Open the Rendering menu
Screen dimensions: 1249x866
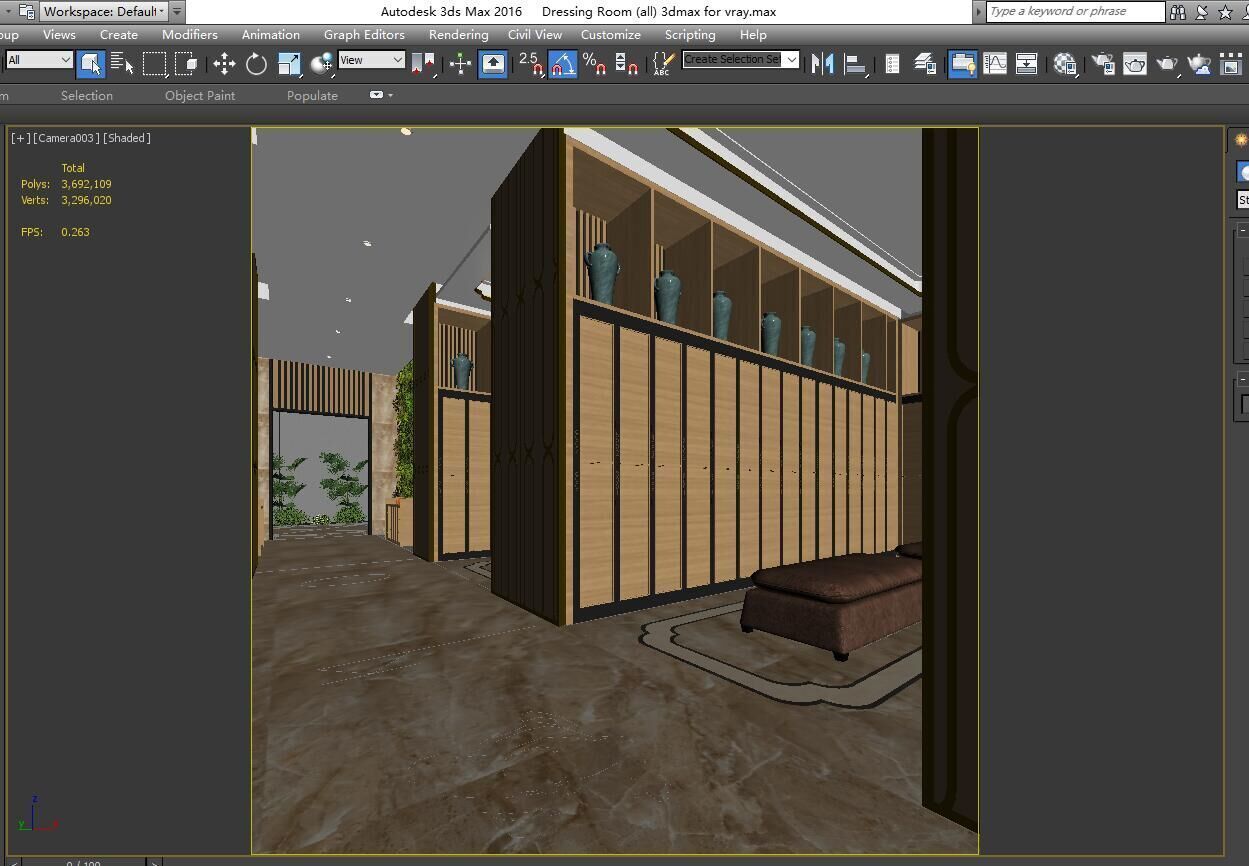coord(459,34)
